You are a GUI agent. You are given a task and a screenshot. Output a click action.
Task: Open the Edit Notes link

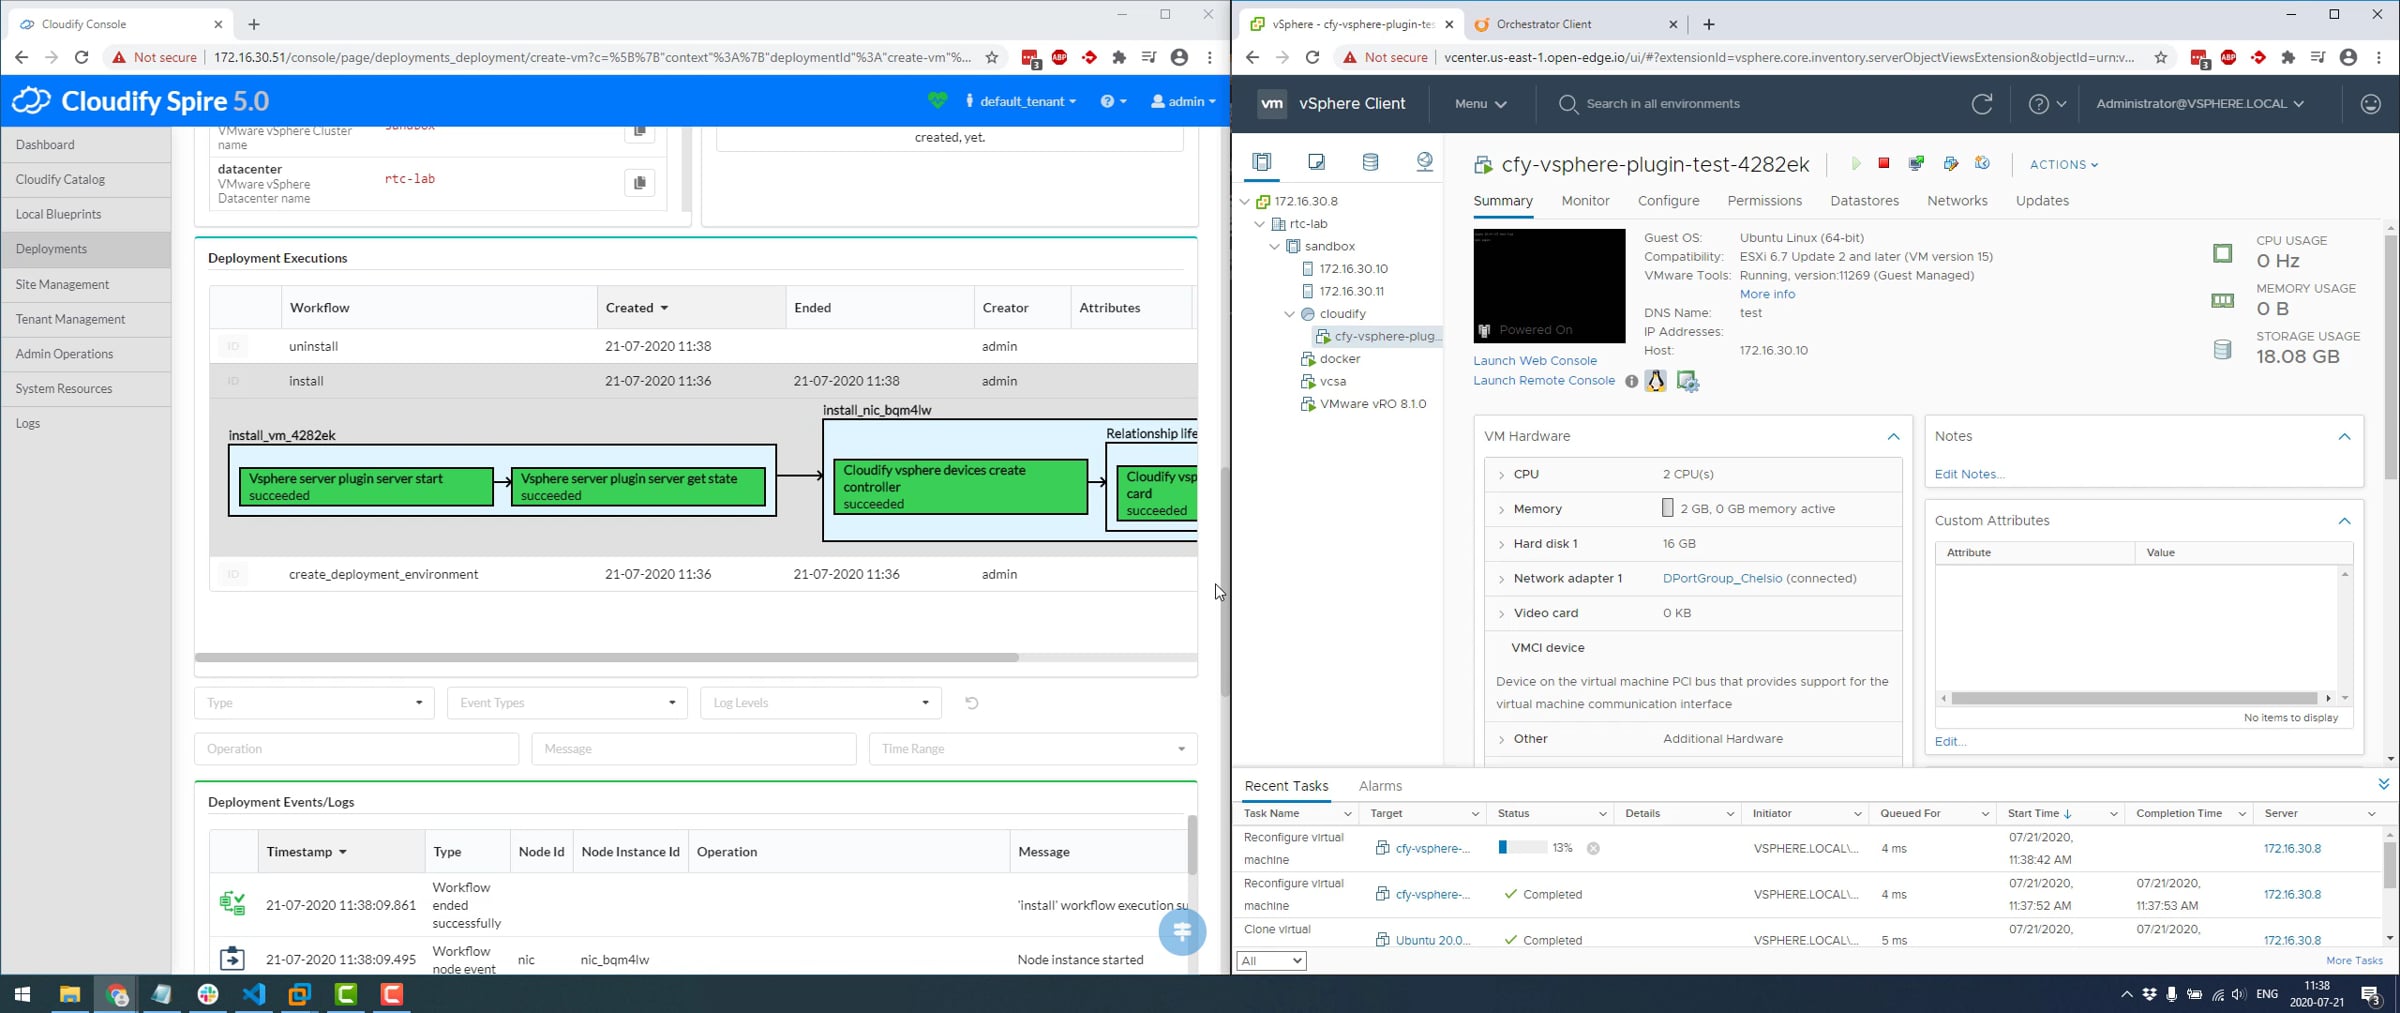pyautogui.click(x=1969, y=474)
